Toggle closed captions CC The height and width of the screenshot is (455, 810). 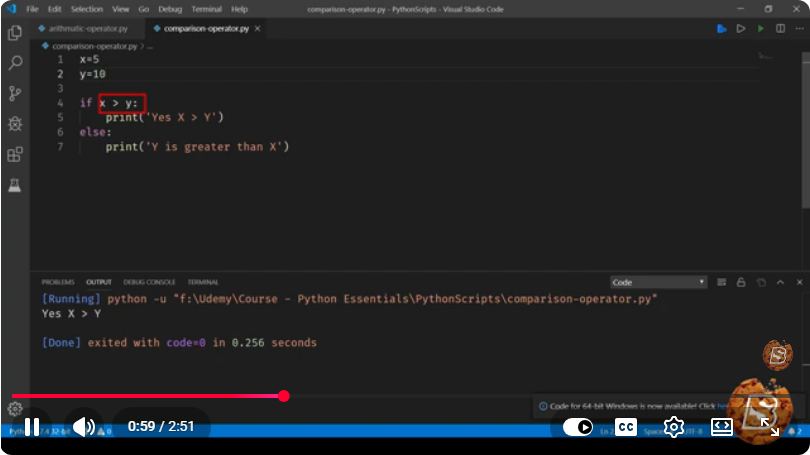point(626,427)
